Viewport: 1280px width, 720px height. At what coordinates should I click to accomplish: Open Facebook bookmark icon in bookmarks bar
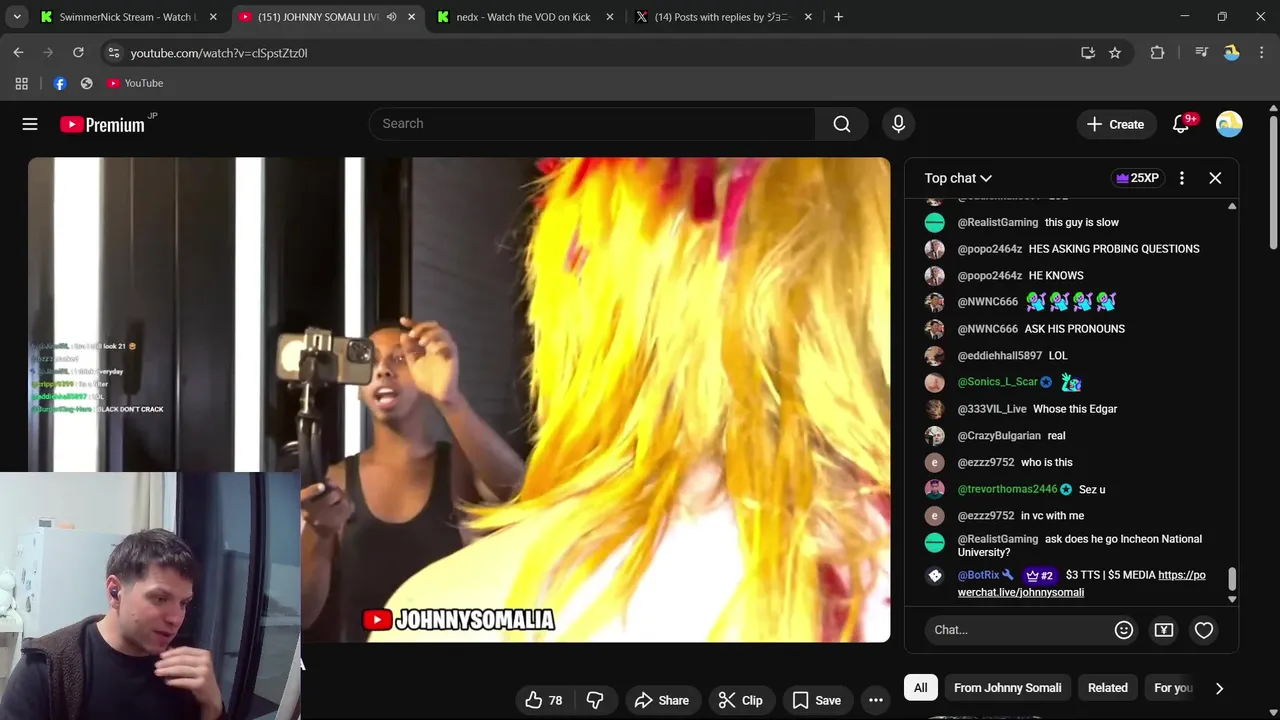pos(60,83)
